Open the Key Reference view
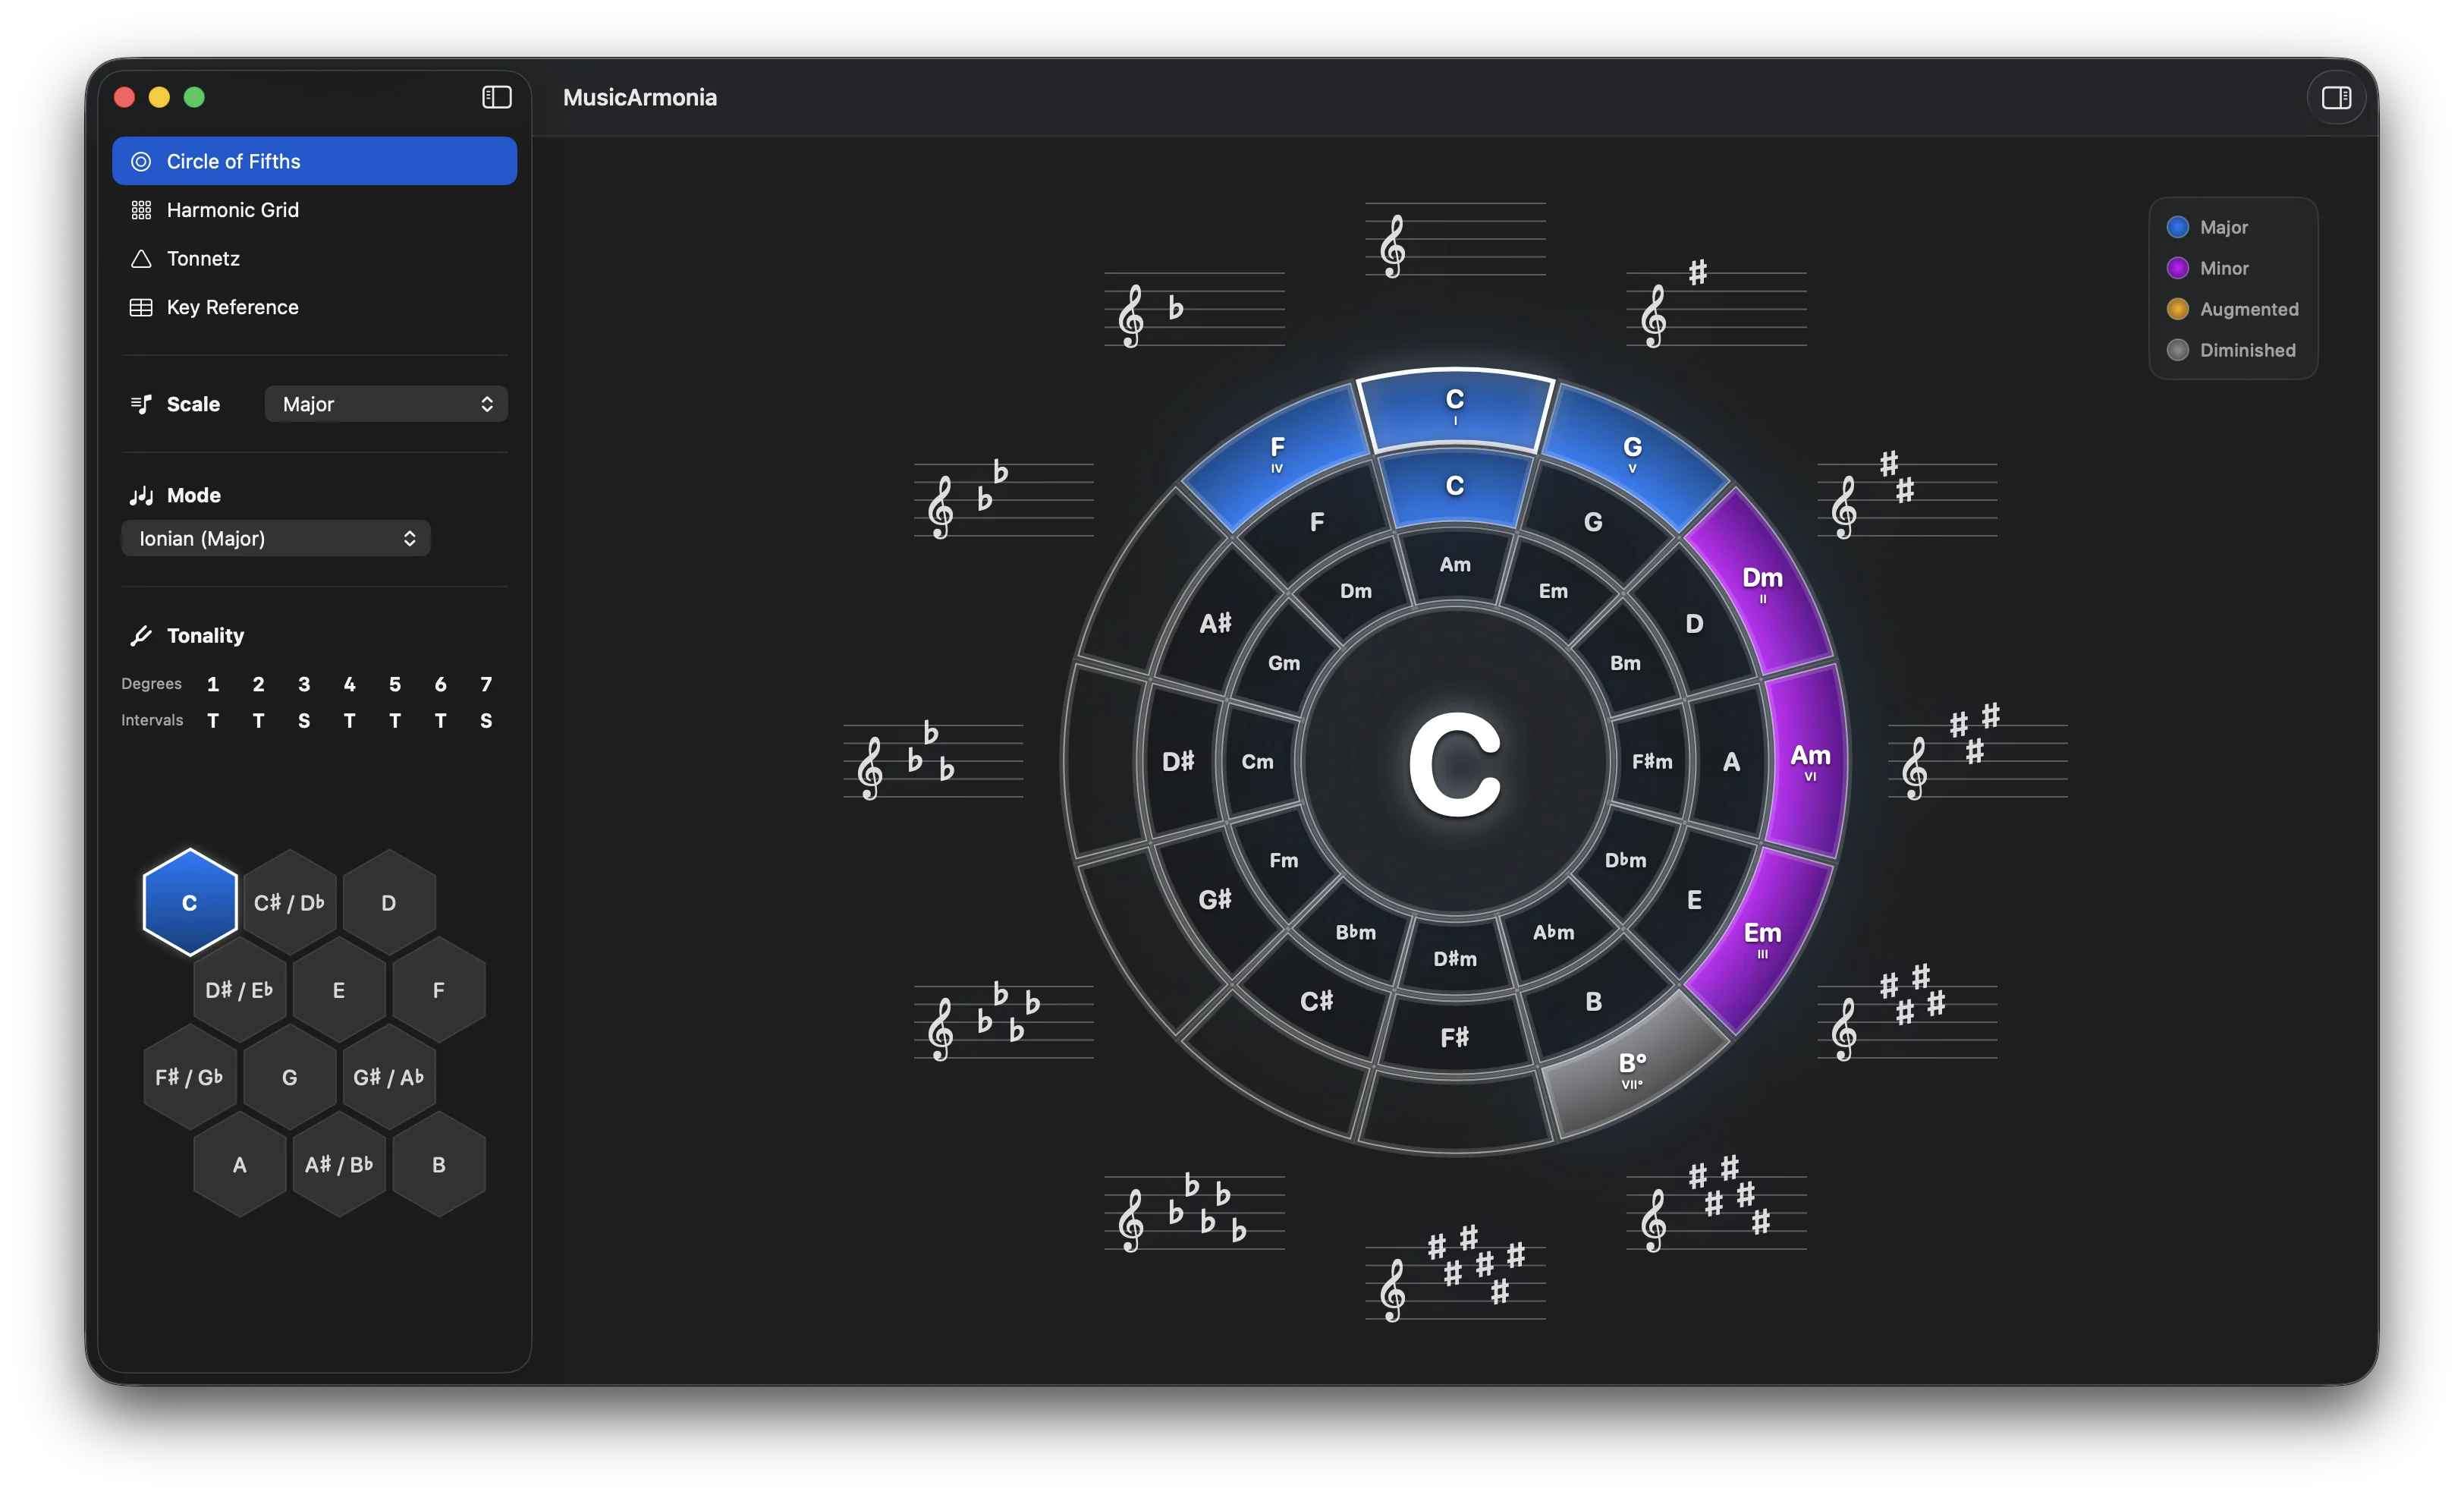This screenshot has width=2464, height=1498. [314, 307]
